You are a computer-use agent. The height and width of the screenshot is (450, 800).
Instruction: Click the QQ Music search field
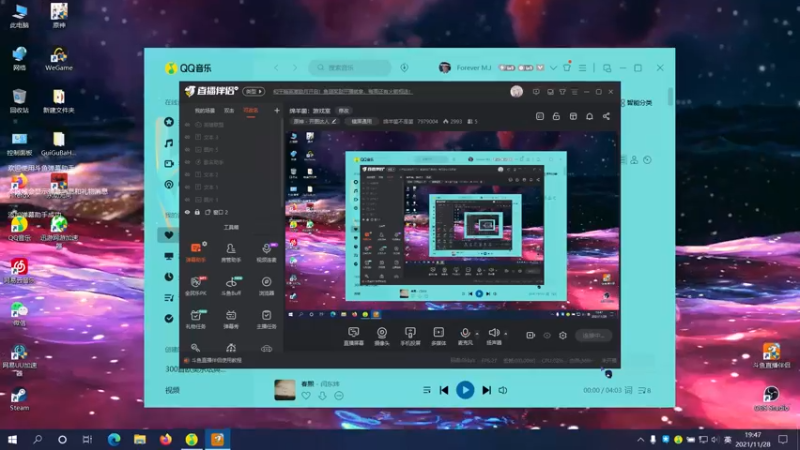[350, 67]
